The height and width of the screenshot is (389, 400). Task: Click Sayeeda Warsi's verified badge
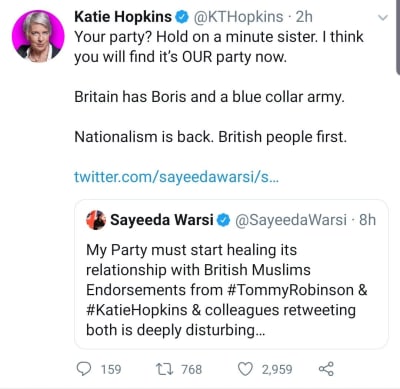[x=224, y=220]
